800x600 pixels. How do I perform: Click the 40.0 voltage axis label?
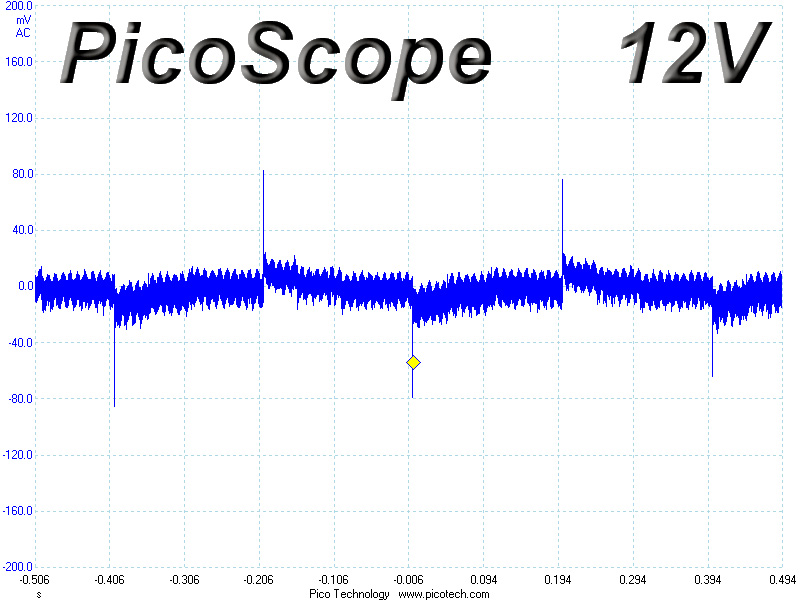pos(22,230)
